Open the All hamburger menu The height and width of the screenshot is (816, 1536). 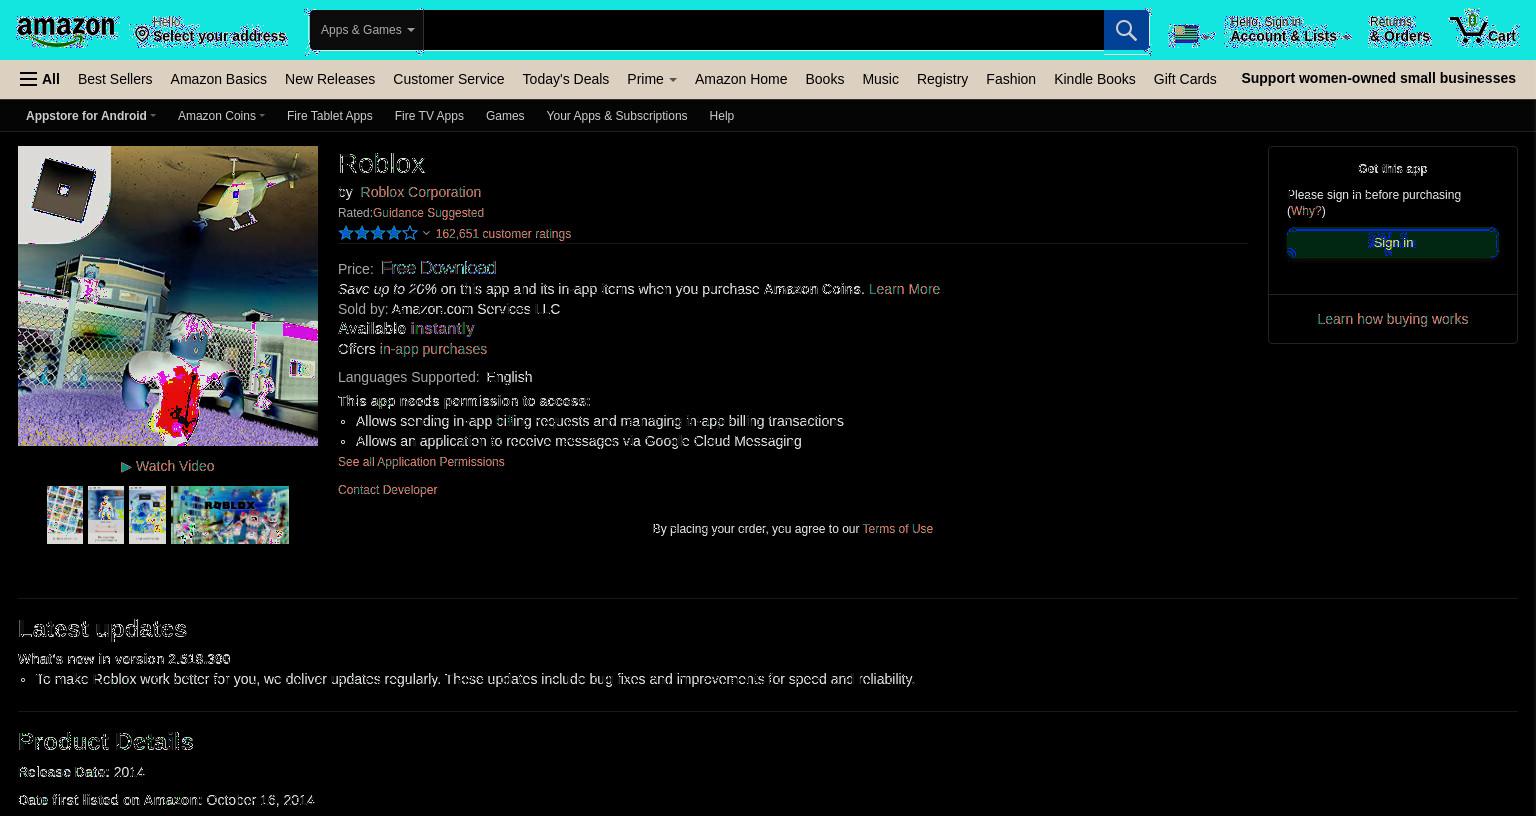[40, 79]
